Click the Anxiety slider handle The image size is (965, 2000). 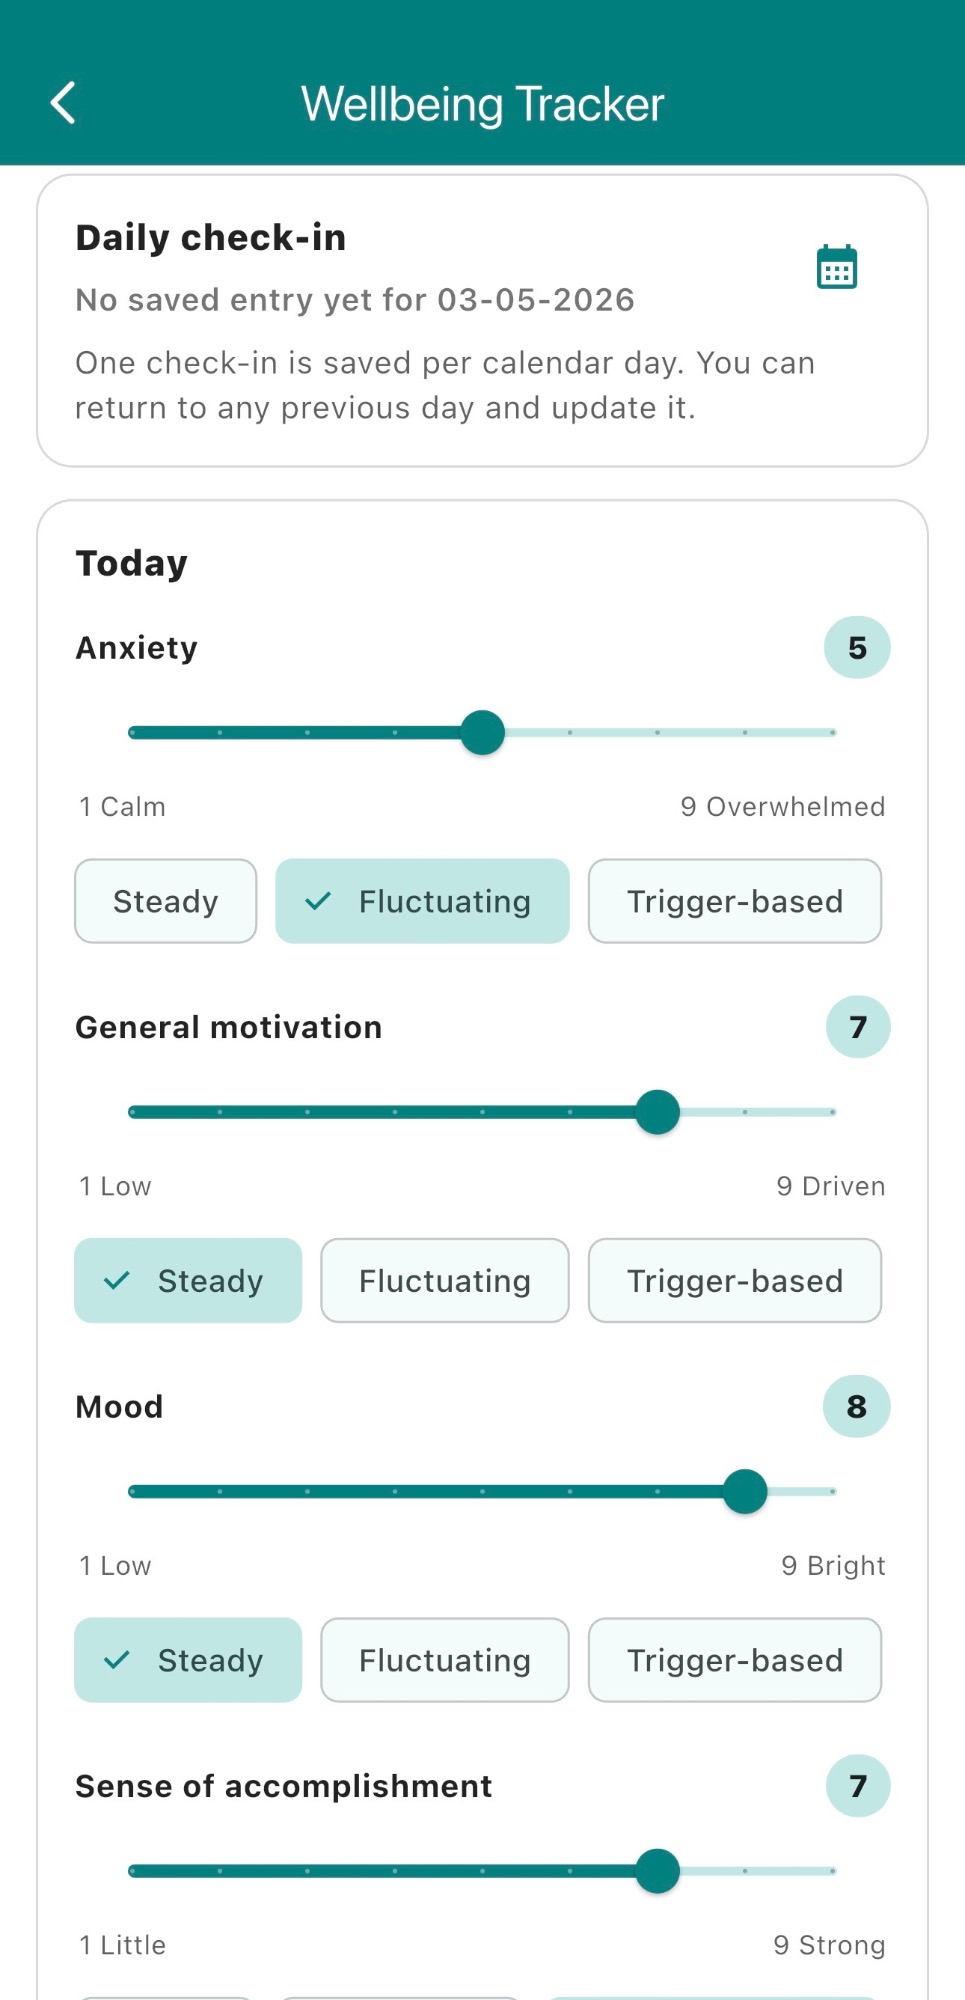click(x=483, y=733)
